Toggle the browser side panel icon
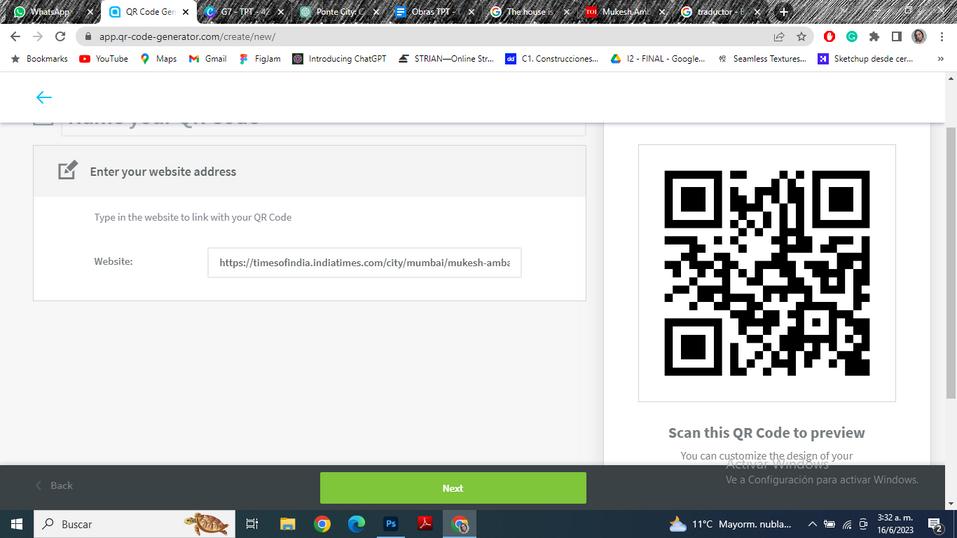Image resolution: width=957 pixels, height=538 pixels. point(897,37)
